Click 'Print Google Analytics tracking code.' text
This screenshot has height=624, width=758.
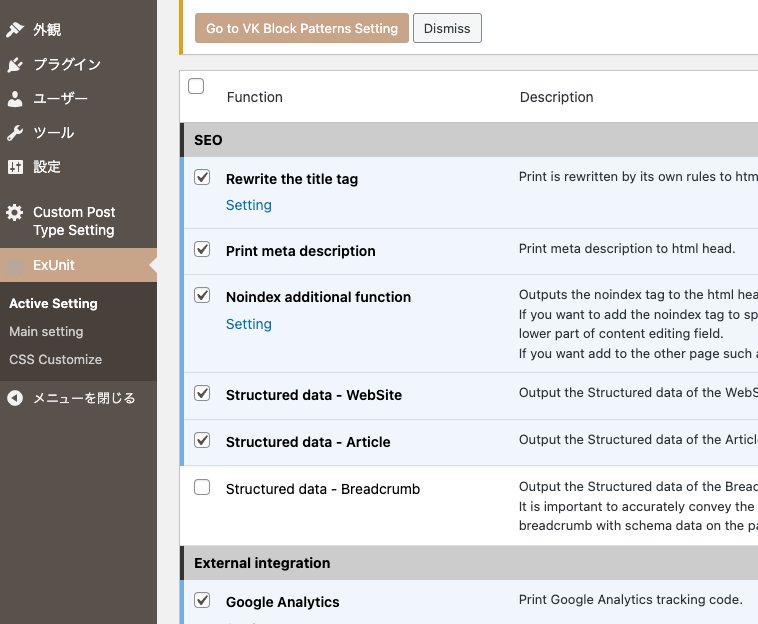pyautogui.click(x=630, y=600)
